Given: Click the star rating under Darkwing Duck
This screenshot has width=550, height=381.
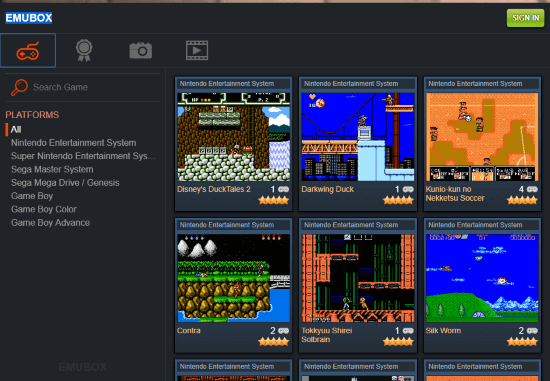Looking at the screenshot, I should click(x=398, y=200).
